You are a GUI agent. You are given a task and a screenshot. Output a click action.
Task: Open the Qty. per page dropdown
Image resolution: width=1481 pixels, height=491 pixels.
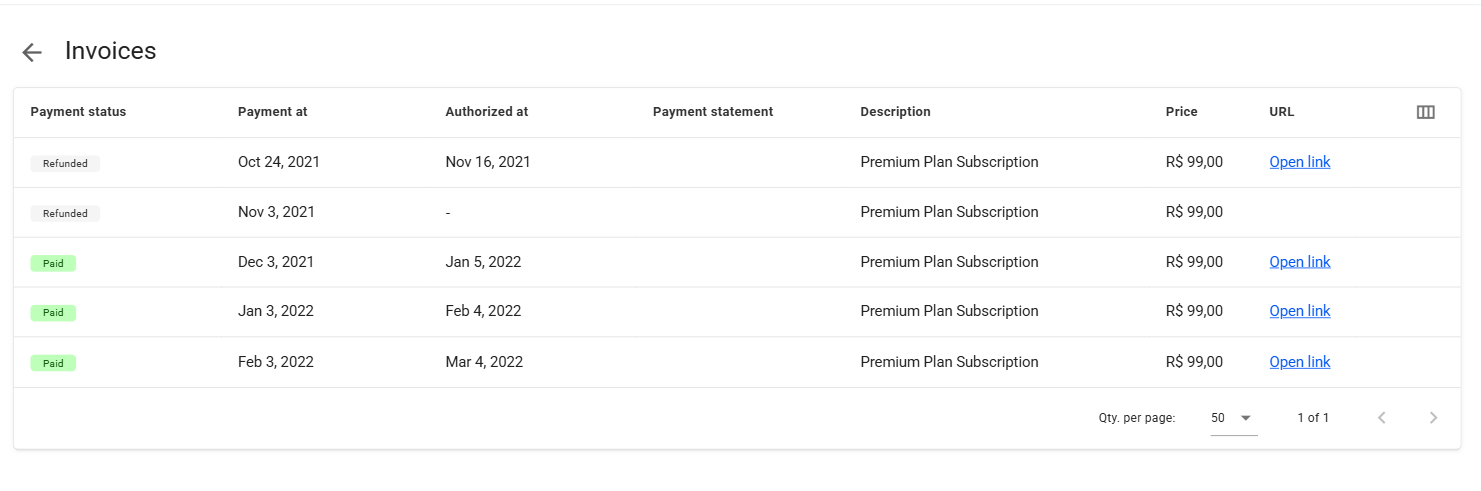coord(1233,418)
